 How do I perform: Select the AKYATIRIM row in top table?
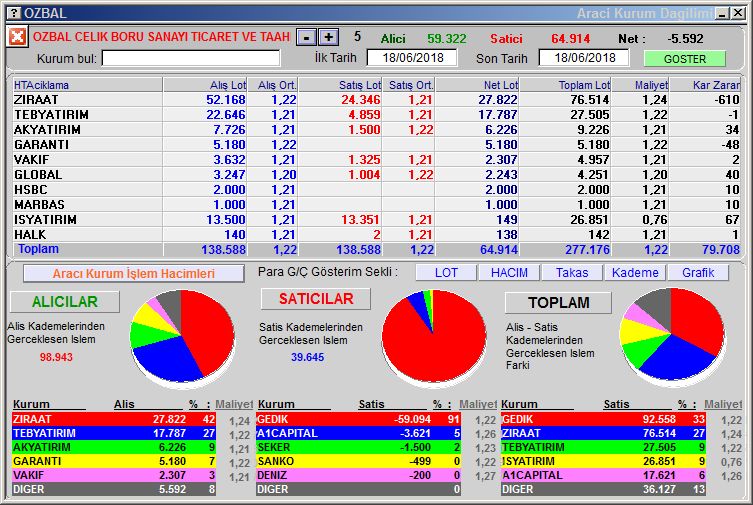coord(376,130)
